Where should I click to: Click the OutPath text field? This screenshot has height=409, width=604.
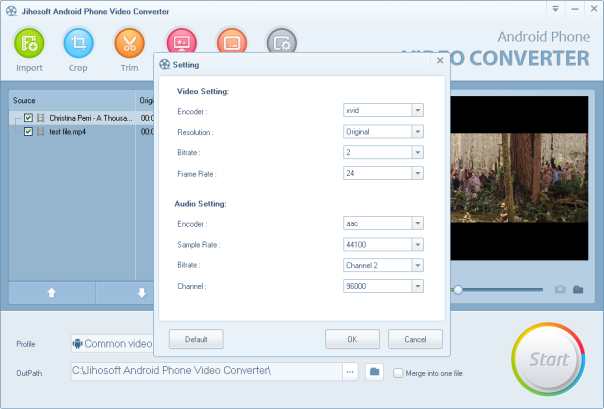[x=206, y=372]
